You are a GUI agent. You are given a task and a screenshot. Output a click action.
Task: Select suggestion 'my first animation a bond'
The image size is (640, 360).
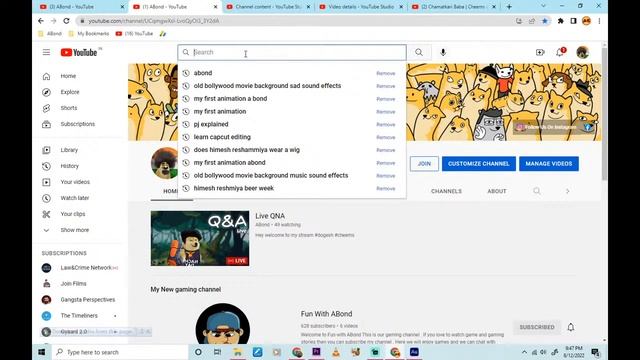[x=230, y=98]
